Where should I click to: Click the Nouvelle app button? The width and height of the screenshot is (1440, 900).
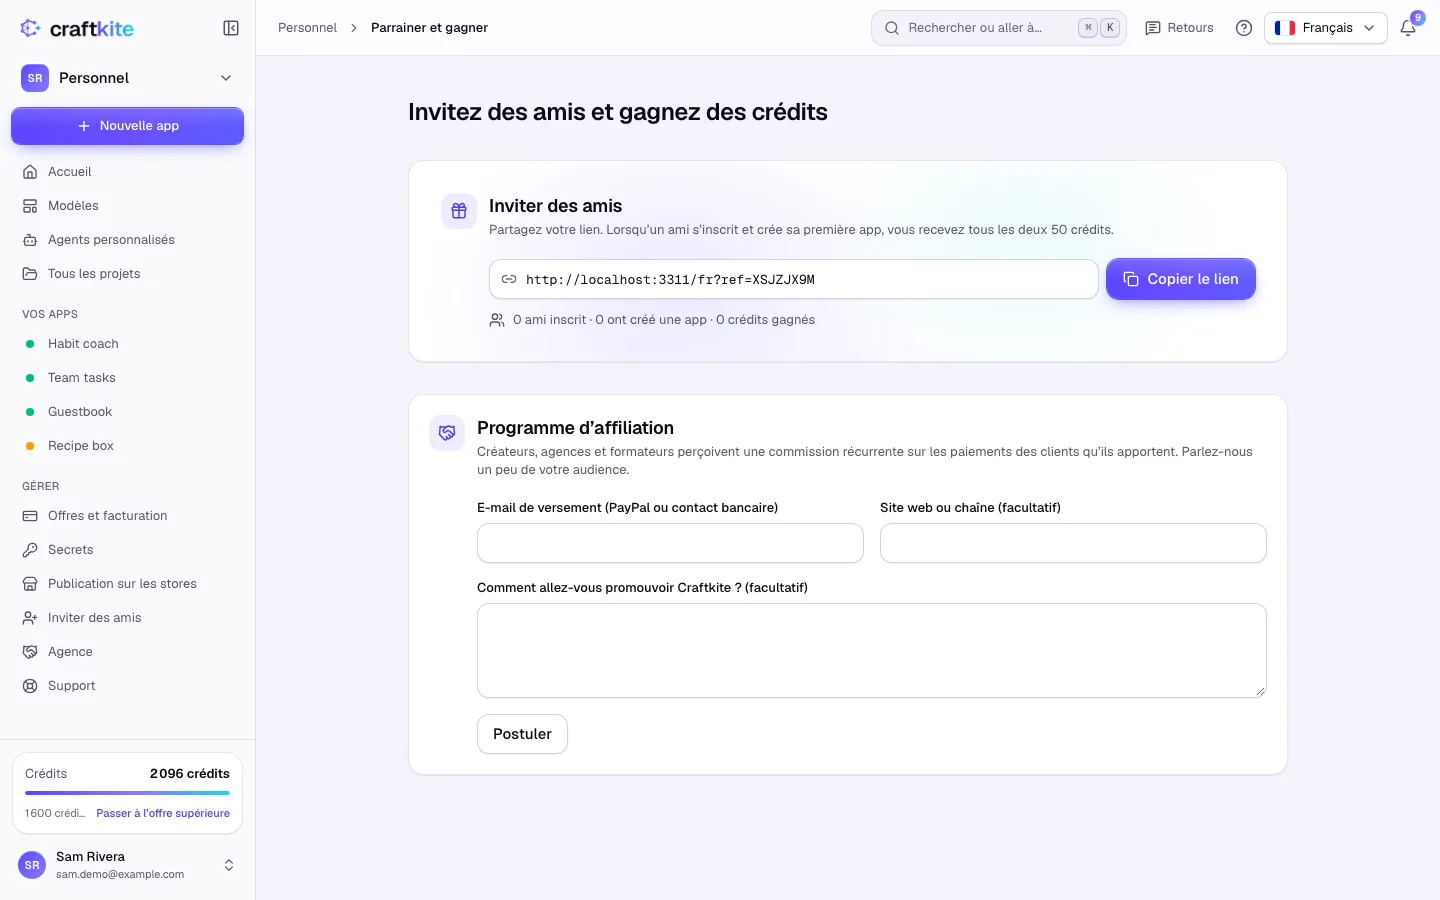(128, 126)
